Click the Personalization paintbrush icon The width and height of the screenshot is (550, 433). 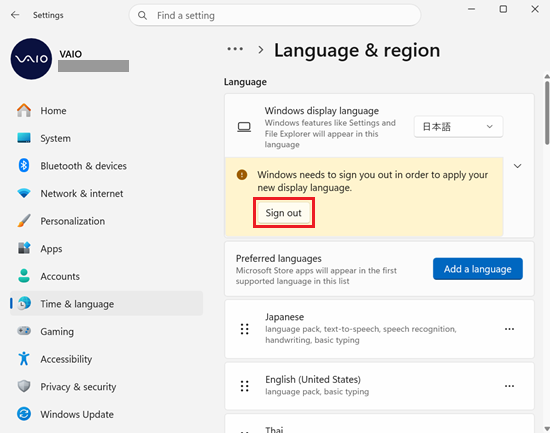click(24, 221)
